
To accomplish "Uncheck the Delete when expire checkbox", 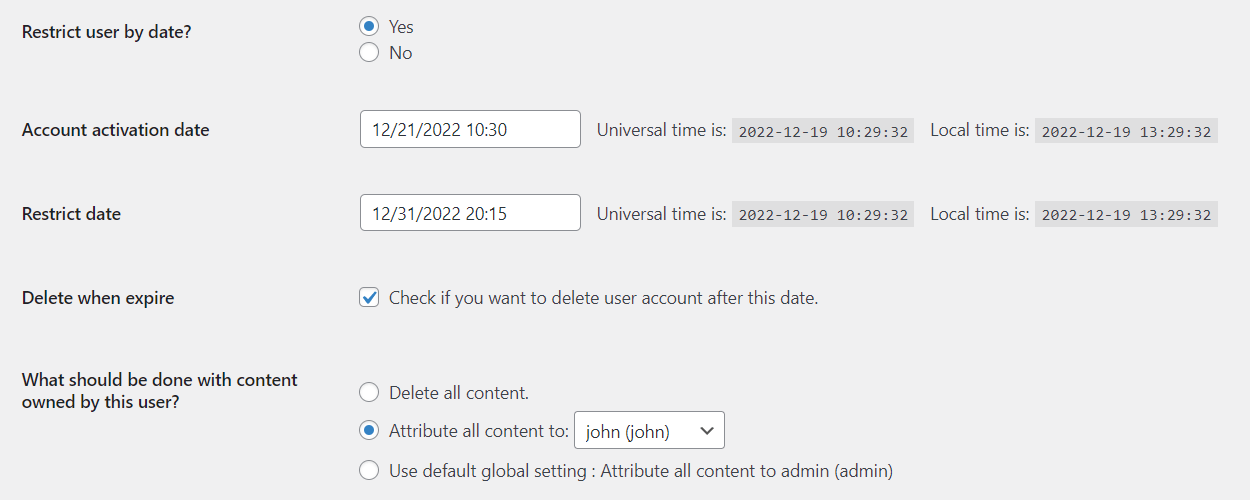I will 370,297.
